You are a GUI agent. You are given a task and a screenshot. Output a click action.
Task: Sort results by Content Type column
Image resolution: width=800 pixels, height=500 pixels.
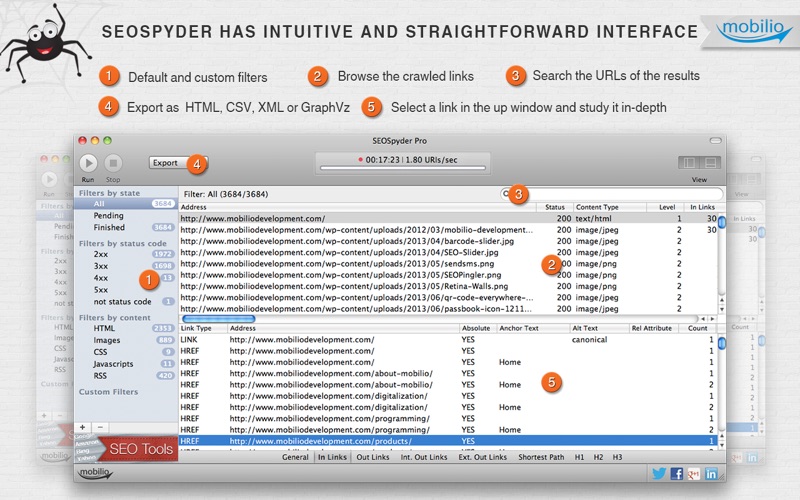(610, 207)
